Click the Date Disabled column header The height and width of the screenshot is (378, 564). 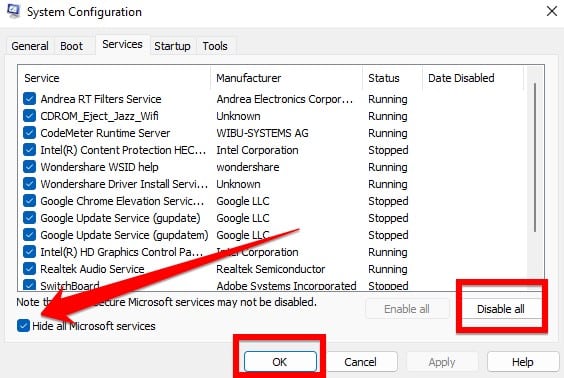pyautogui.click(x=473, y=78)
